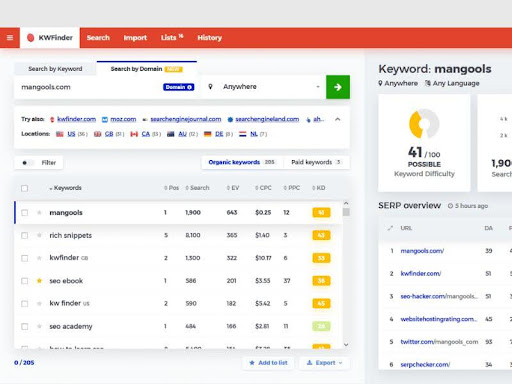
Task: Check the mangools keyword checkbox
Action: pyautogui.click(x=24, y=213)
